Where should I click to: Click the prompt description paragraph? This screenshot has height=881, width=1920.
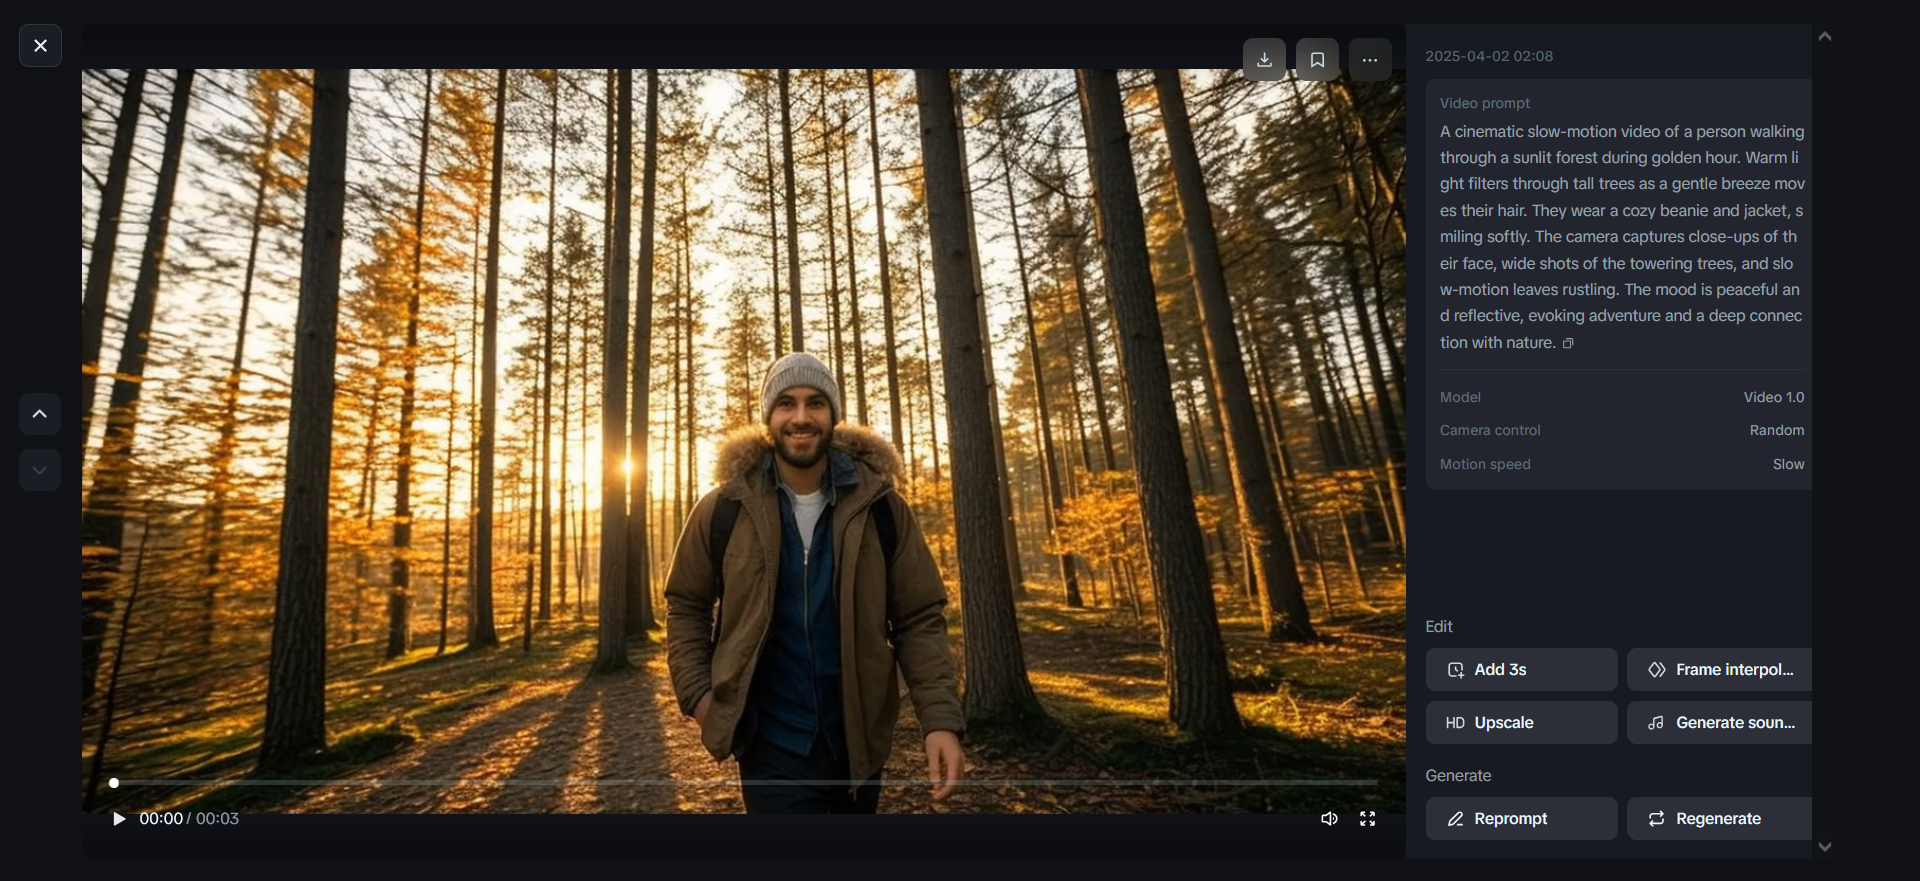coord(1622,237)
